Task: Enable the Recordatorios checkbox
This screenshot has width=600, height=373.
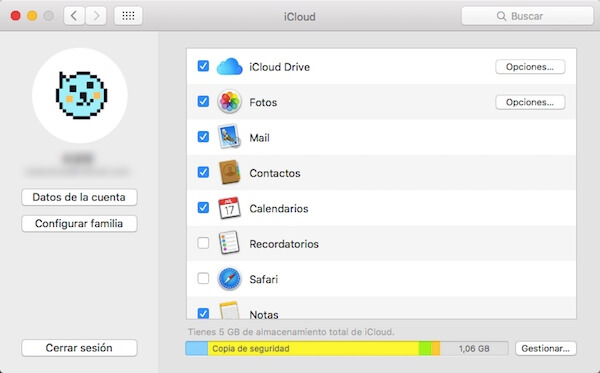Action: tap(203, 243)
